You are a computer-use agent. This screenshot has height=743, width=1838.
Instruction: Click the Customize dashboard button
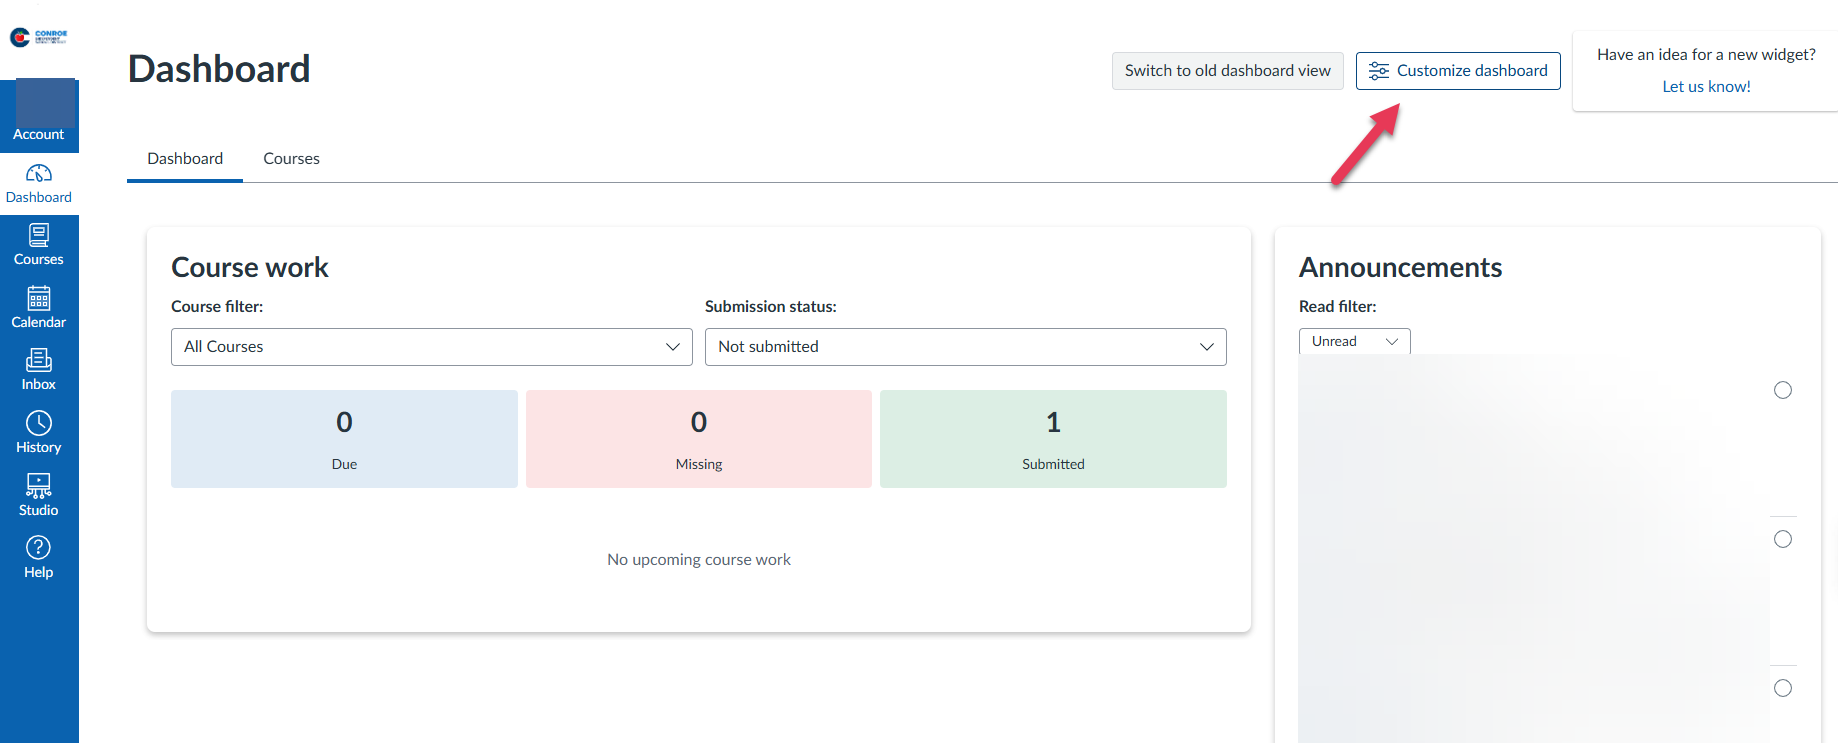1458,71
